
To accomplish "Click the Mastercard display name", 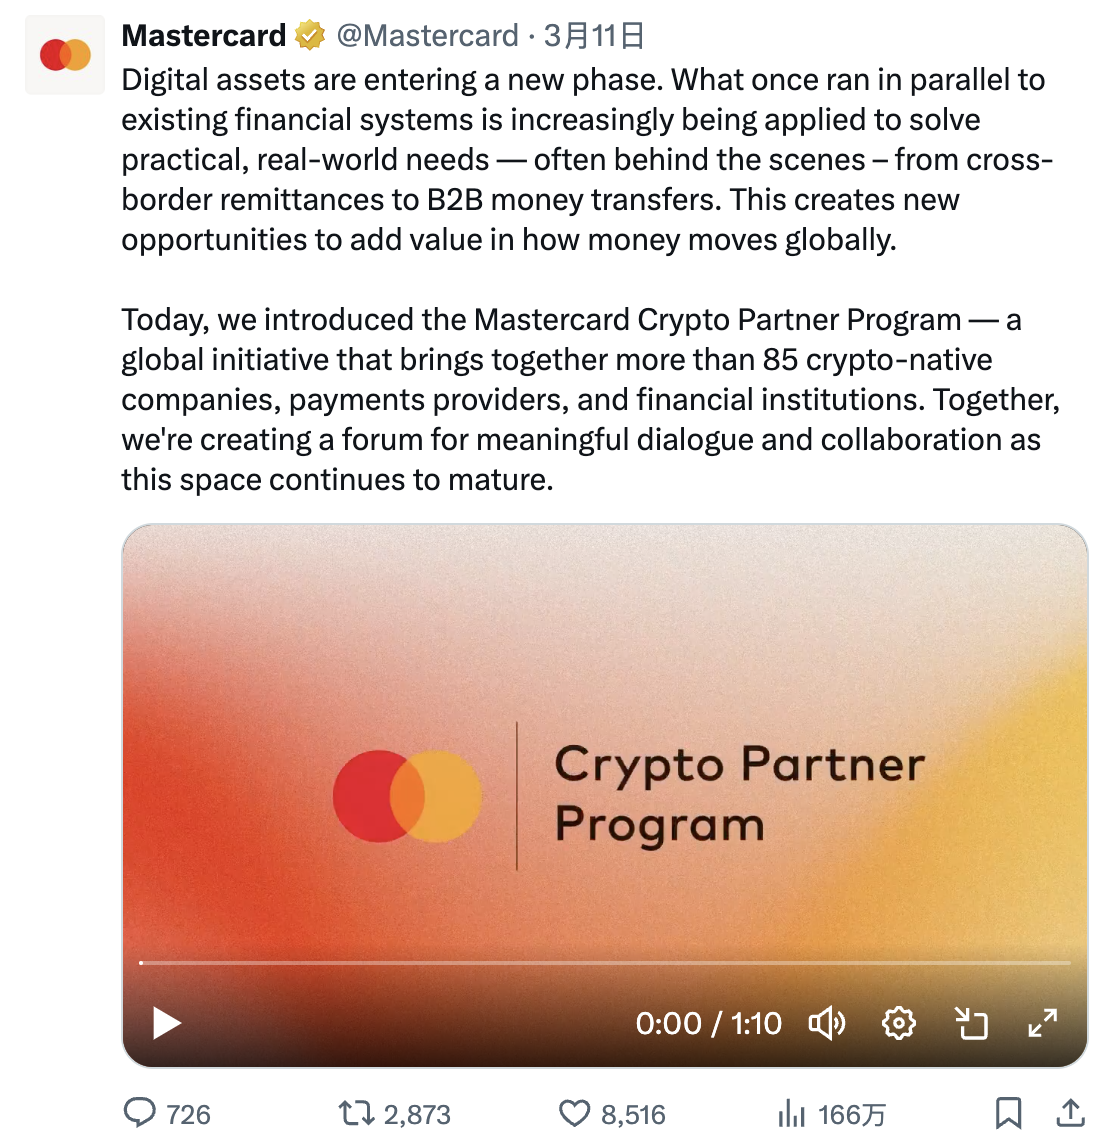I will [x=201, y=35].
